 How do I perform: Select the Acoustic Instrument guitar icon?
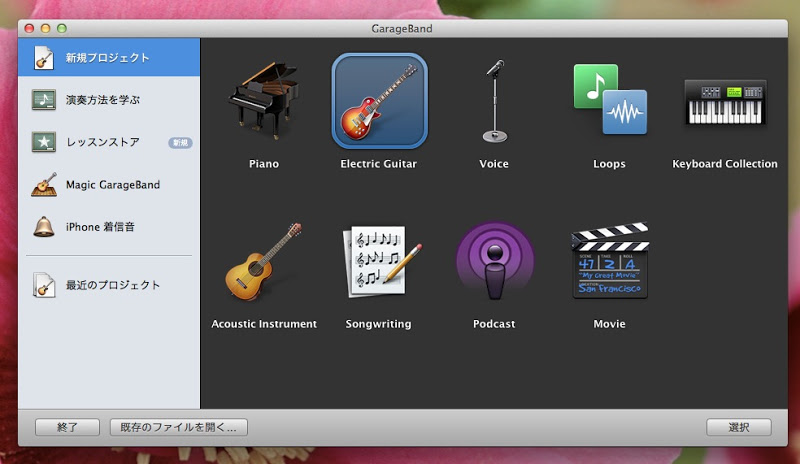263,261
